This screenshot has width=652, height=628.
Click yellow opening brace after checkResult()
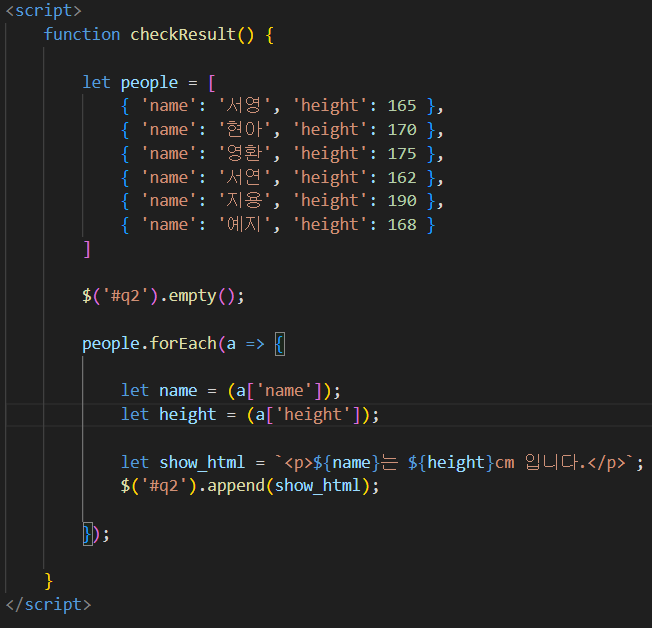(269, 35)
